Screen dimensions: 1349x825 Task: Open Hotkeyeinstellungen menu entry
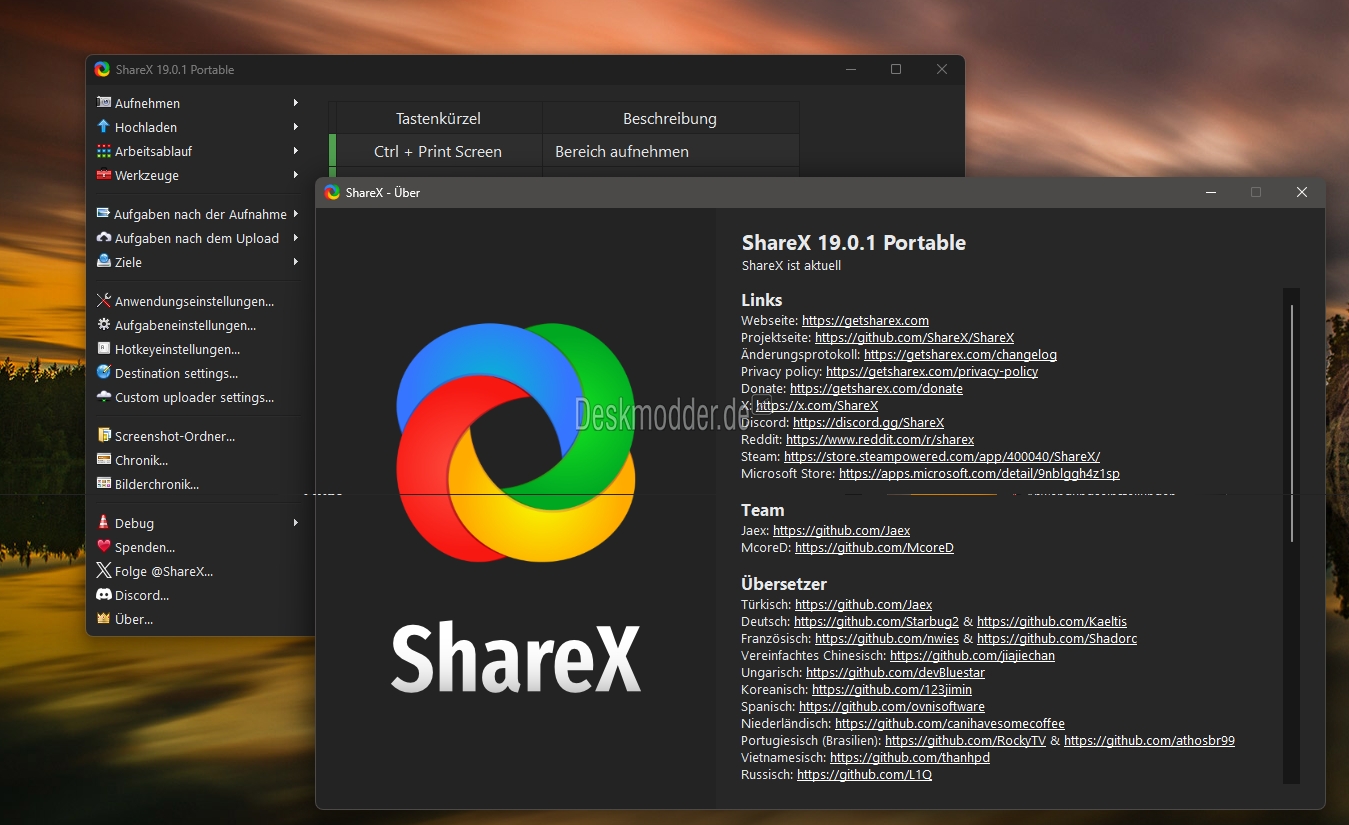click(x=177, y=349)
